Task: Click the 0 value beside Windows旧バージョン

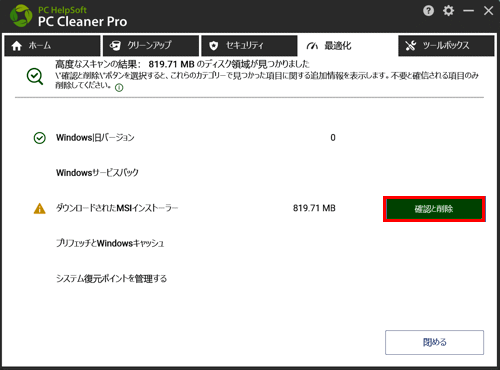Action: coord(333,138)
